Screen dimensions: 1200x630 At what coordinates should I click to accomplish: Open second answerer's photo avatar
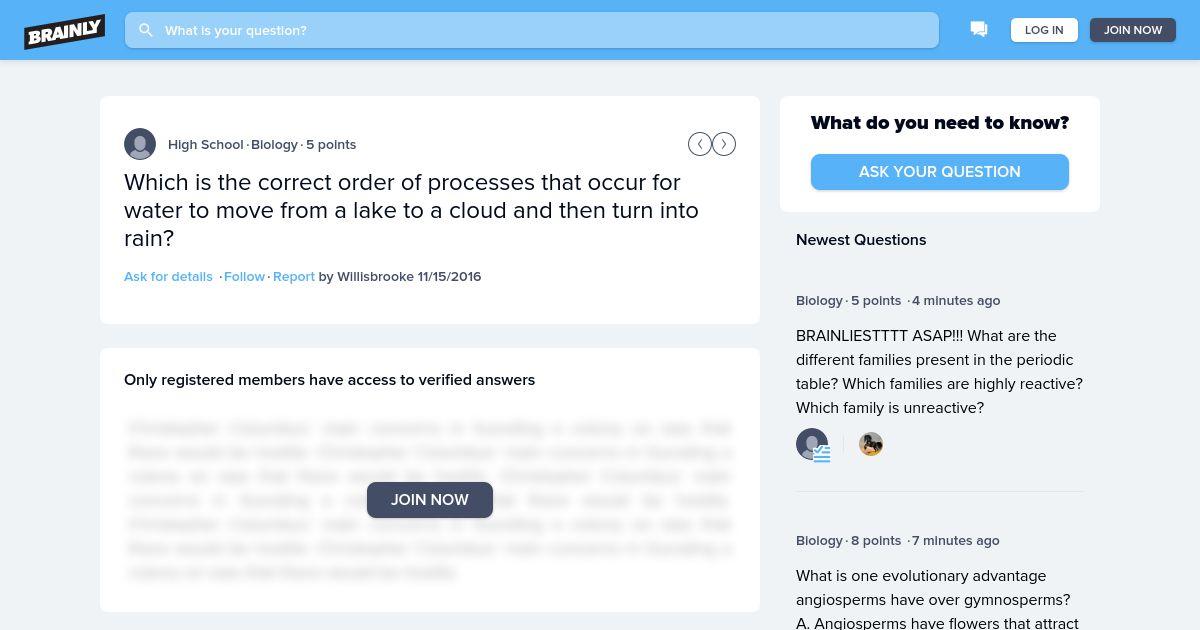pos(871,444)
